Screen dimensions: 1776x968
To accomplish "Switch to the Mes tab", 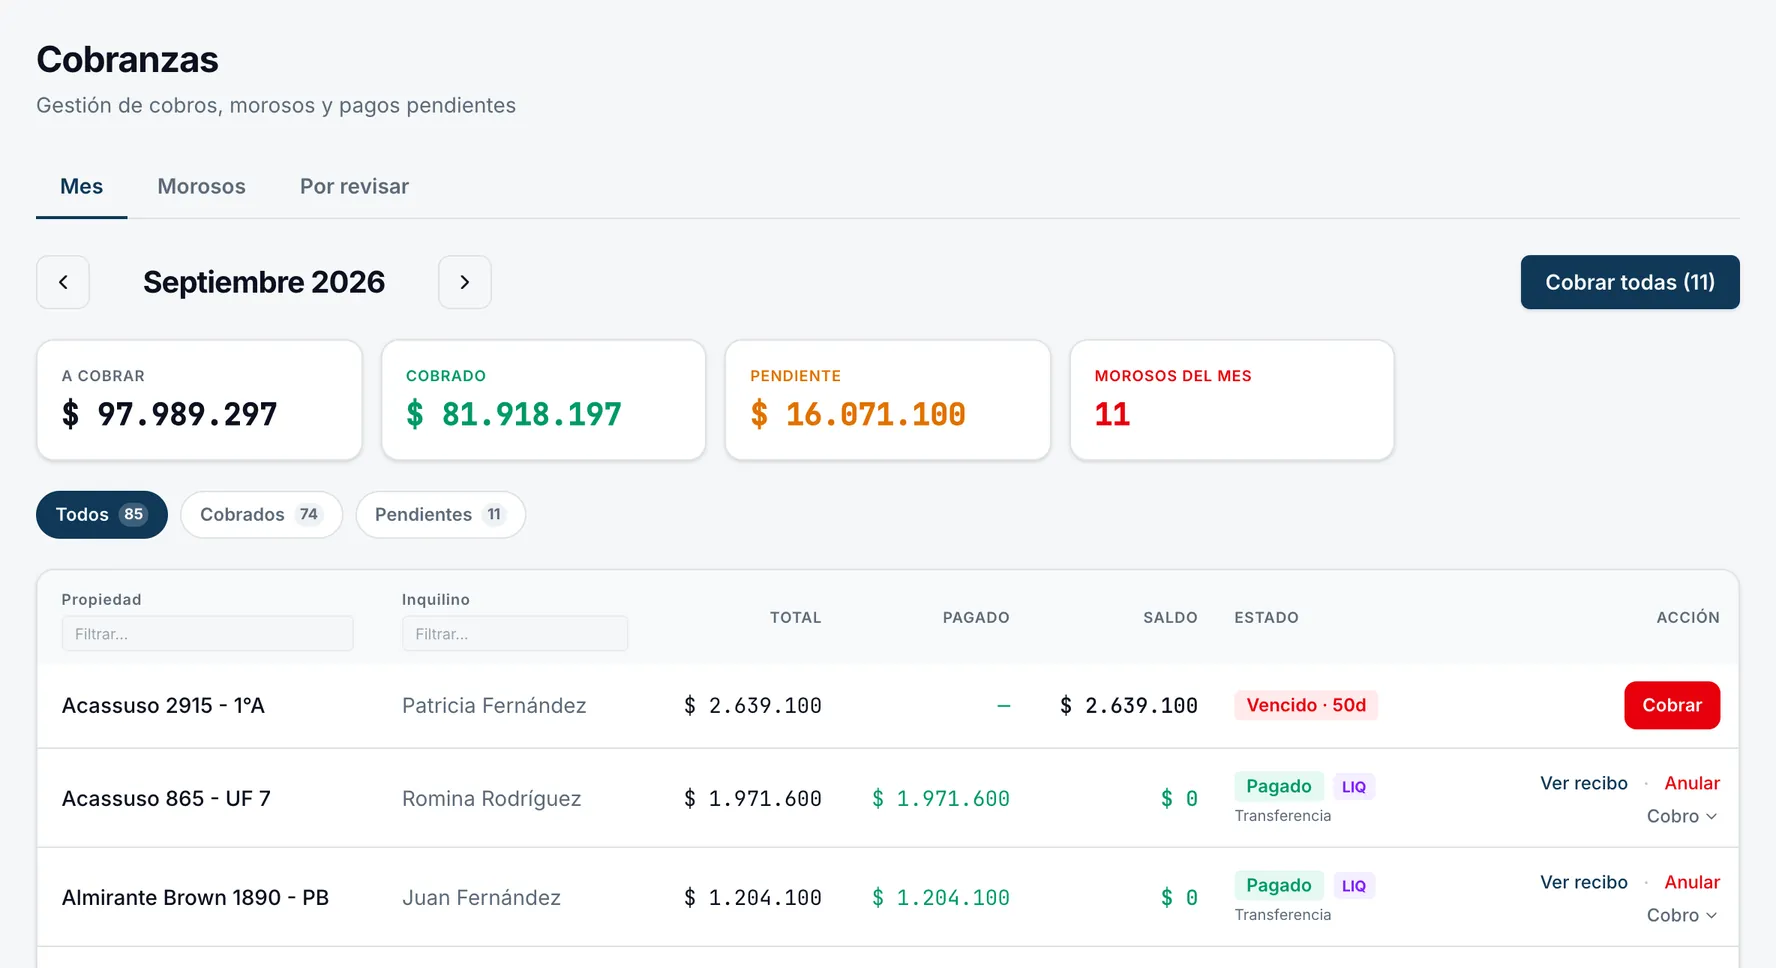I will click(x=82, y=187).
